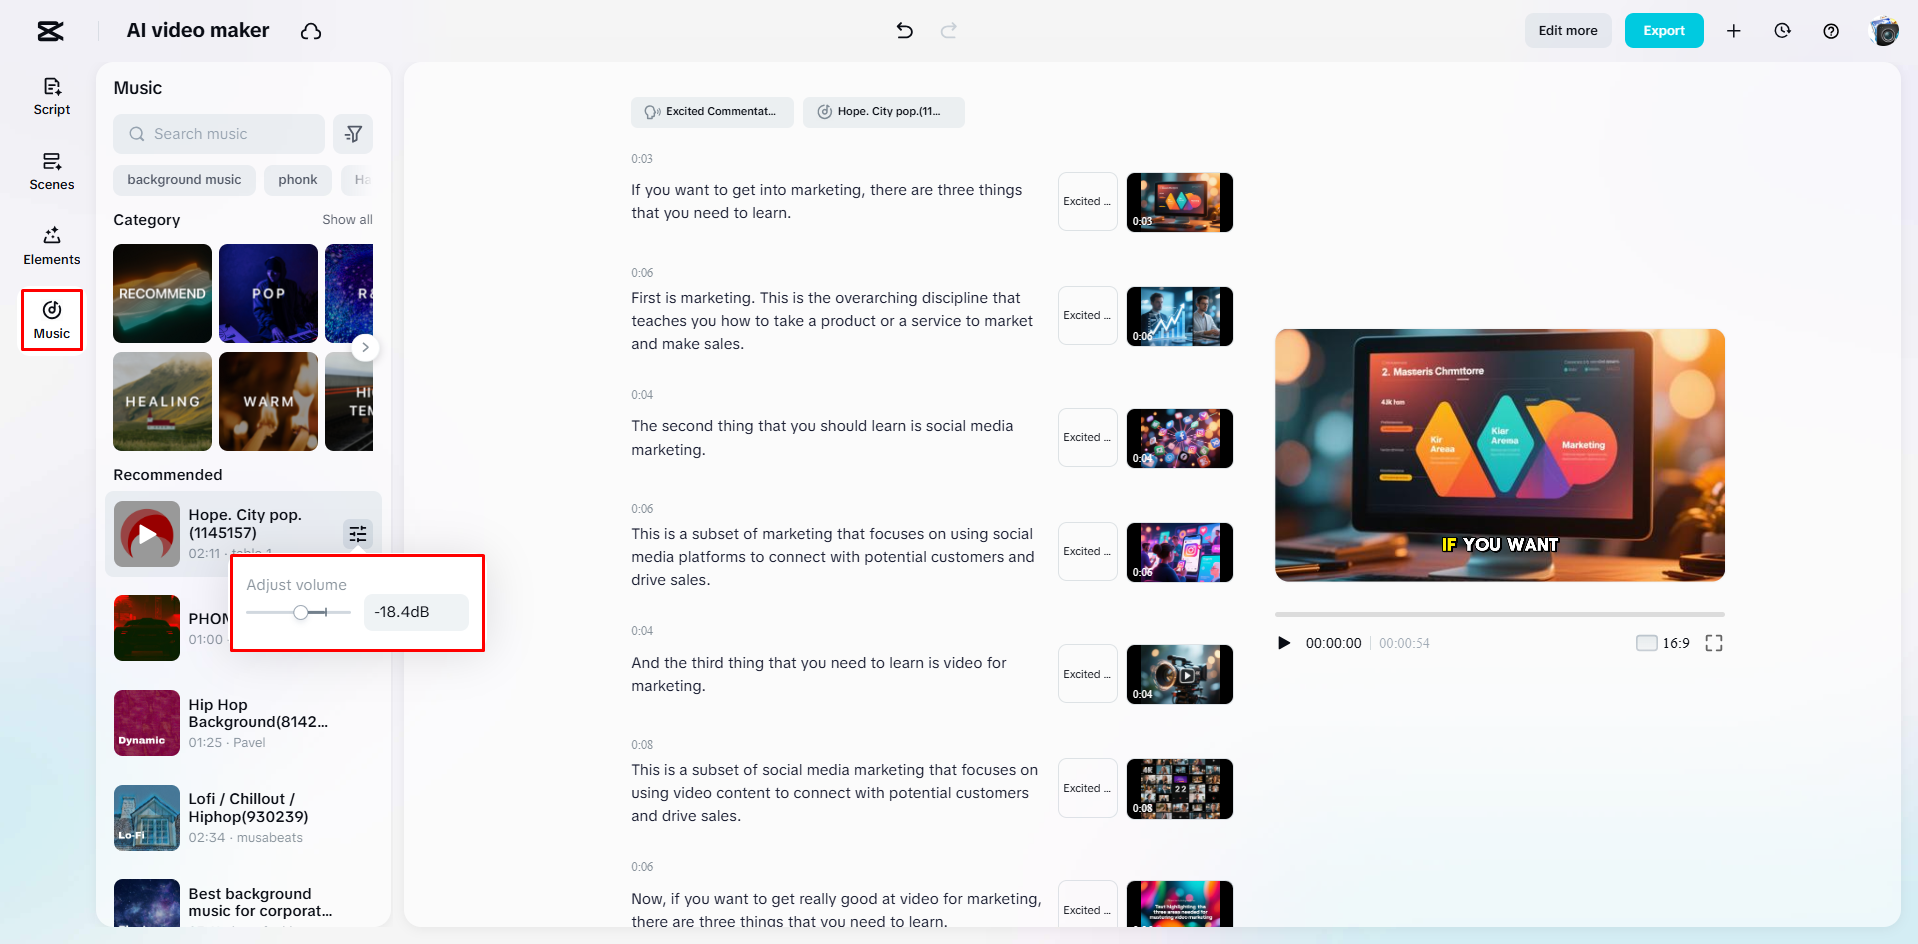The width and height of the screenshot is (1918, 944).
Task: Select scene thumbnail for 'This is a subset of marketing'
Action: [1180, 552]
